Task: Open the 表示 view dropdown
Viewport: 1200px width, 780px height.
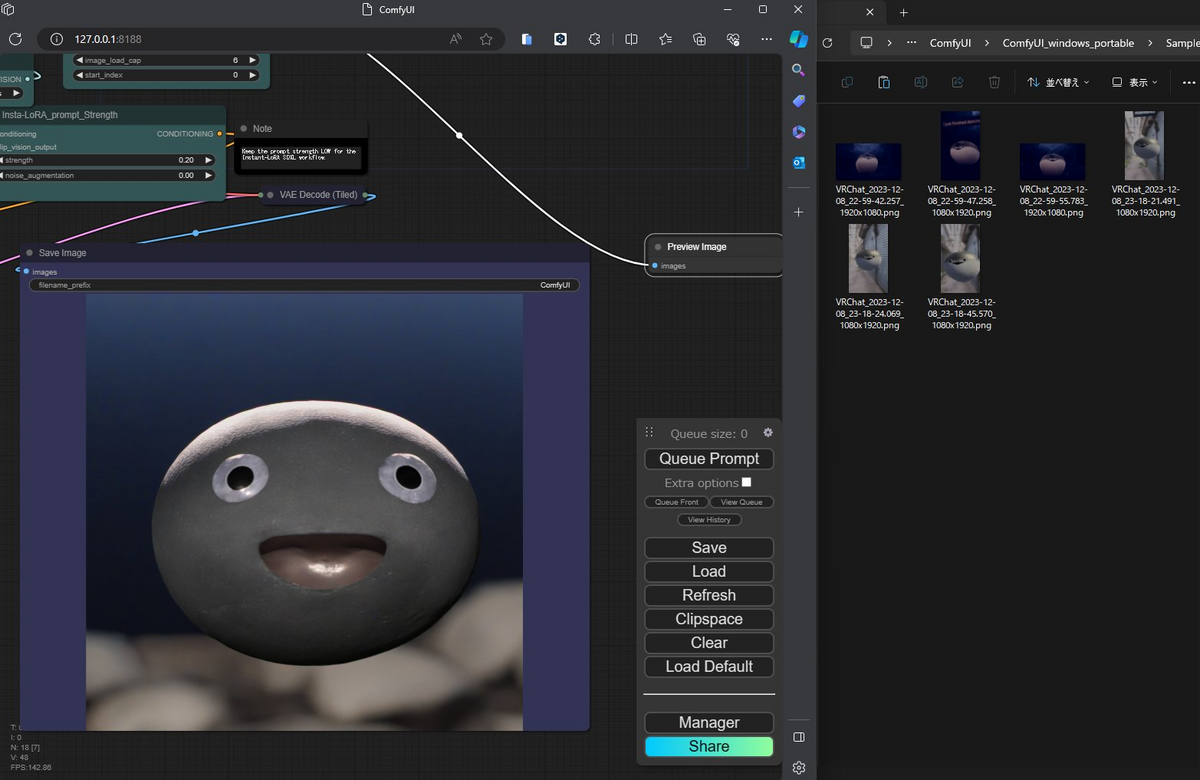Action: click(x=1135, y=82)
